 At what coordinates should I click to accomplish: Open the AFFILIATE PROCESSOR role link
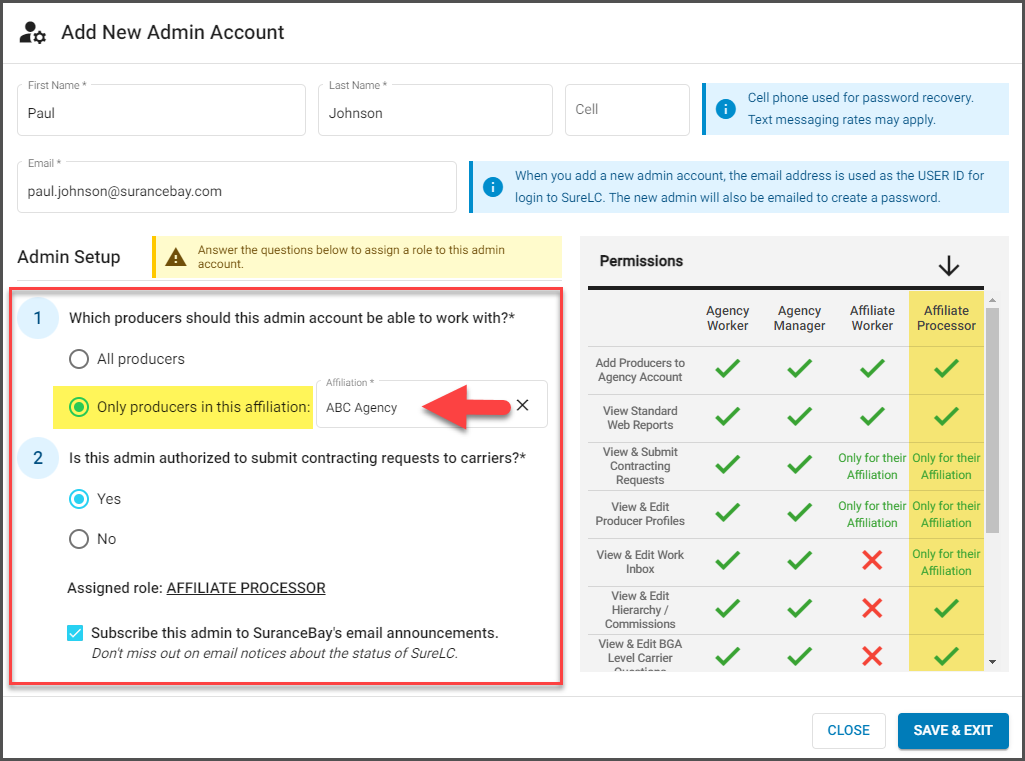pos(245,588)
